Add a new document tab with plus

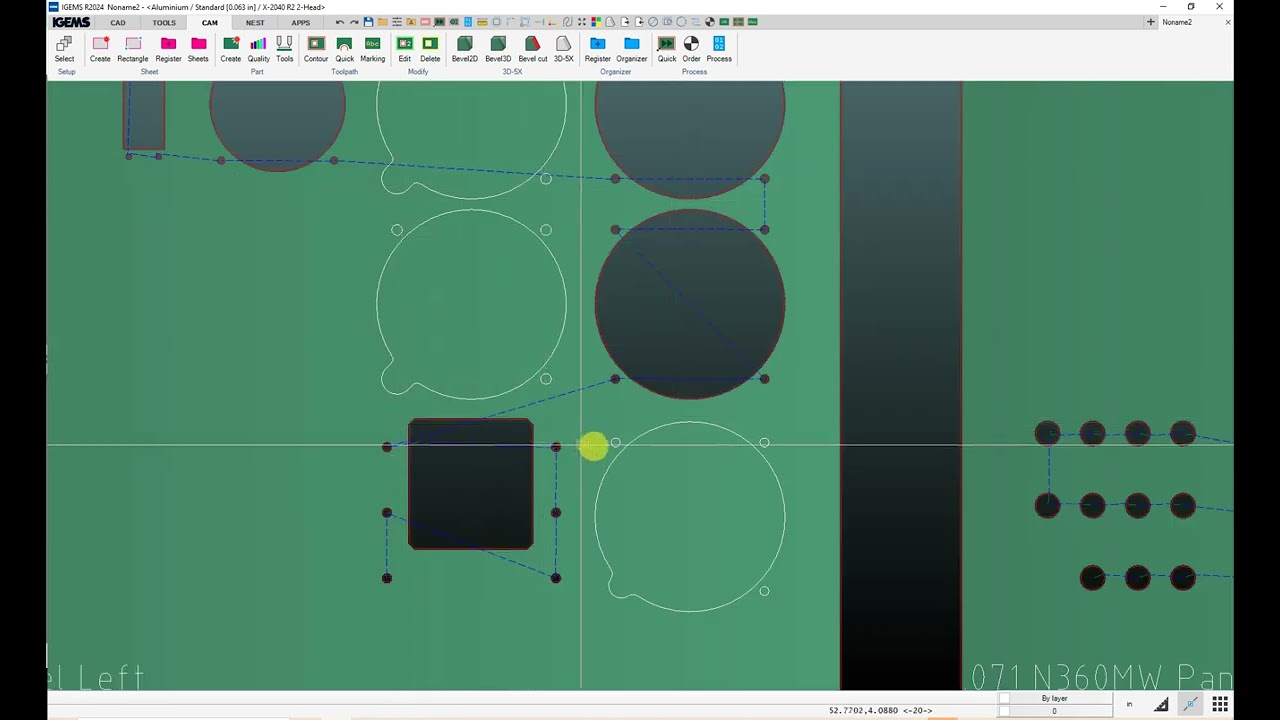point(1151,22)
